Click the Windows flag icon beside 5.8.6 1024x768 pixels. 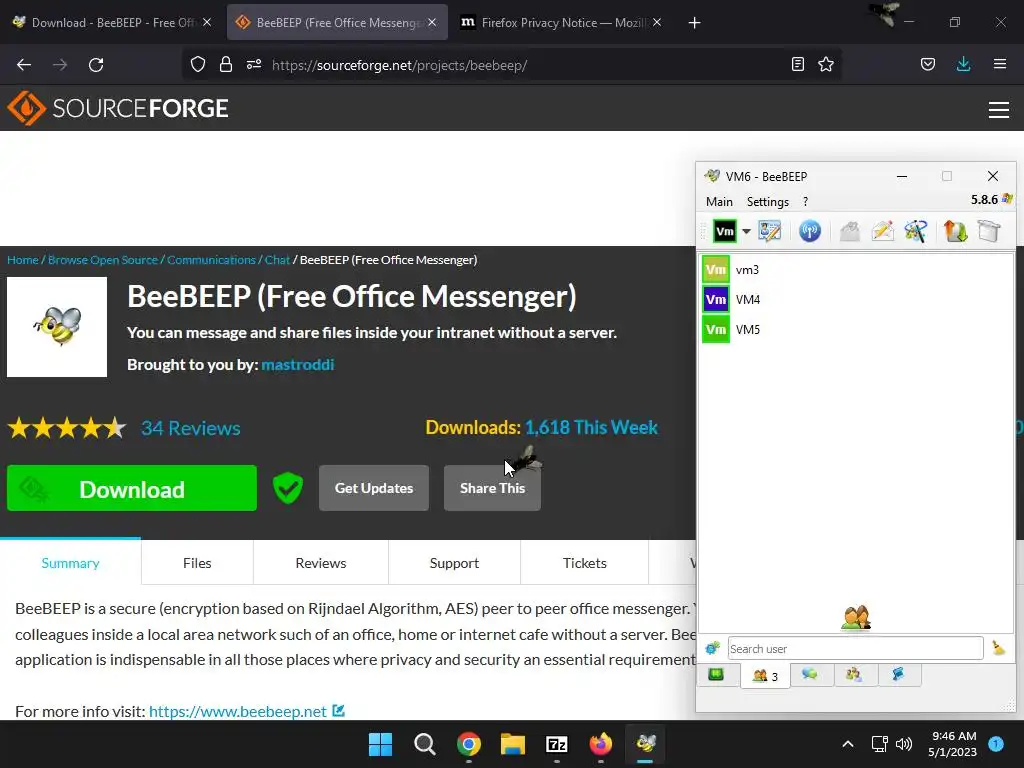(x=1007, y=199)
